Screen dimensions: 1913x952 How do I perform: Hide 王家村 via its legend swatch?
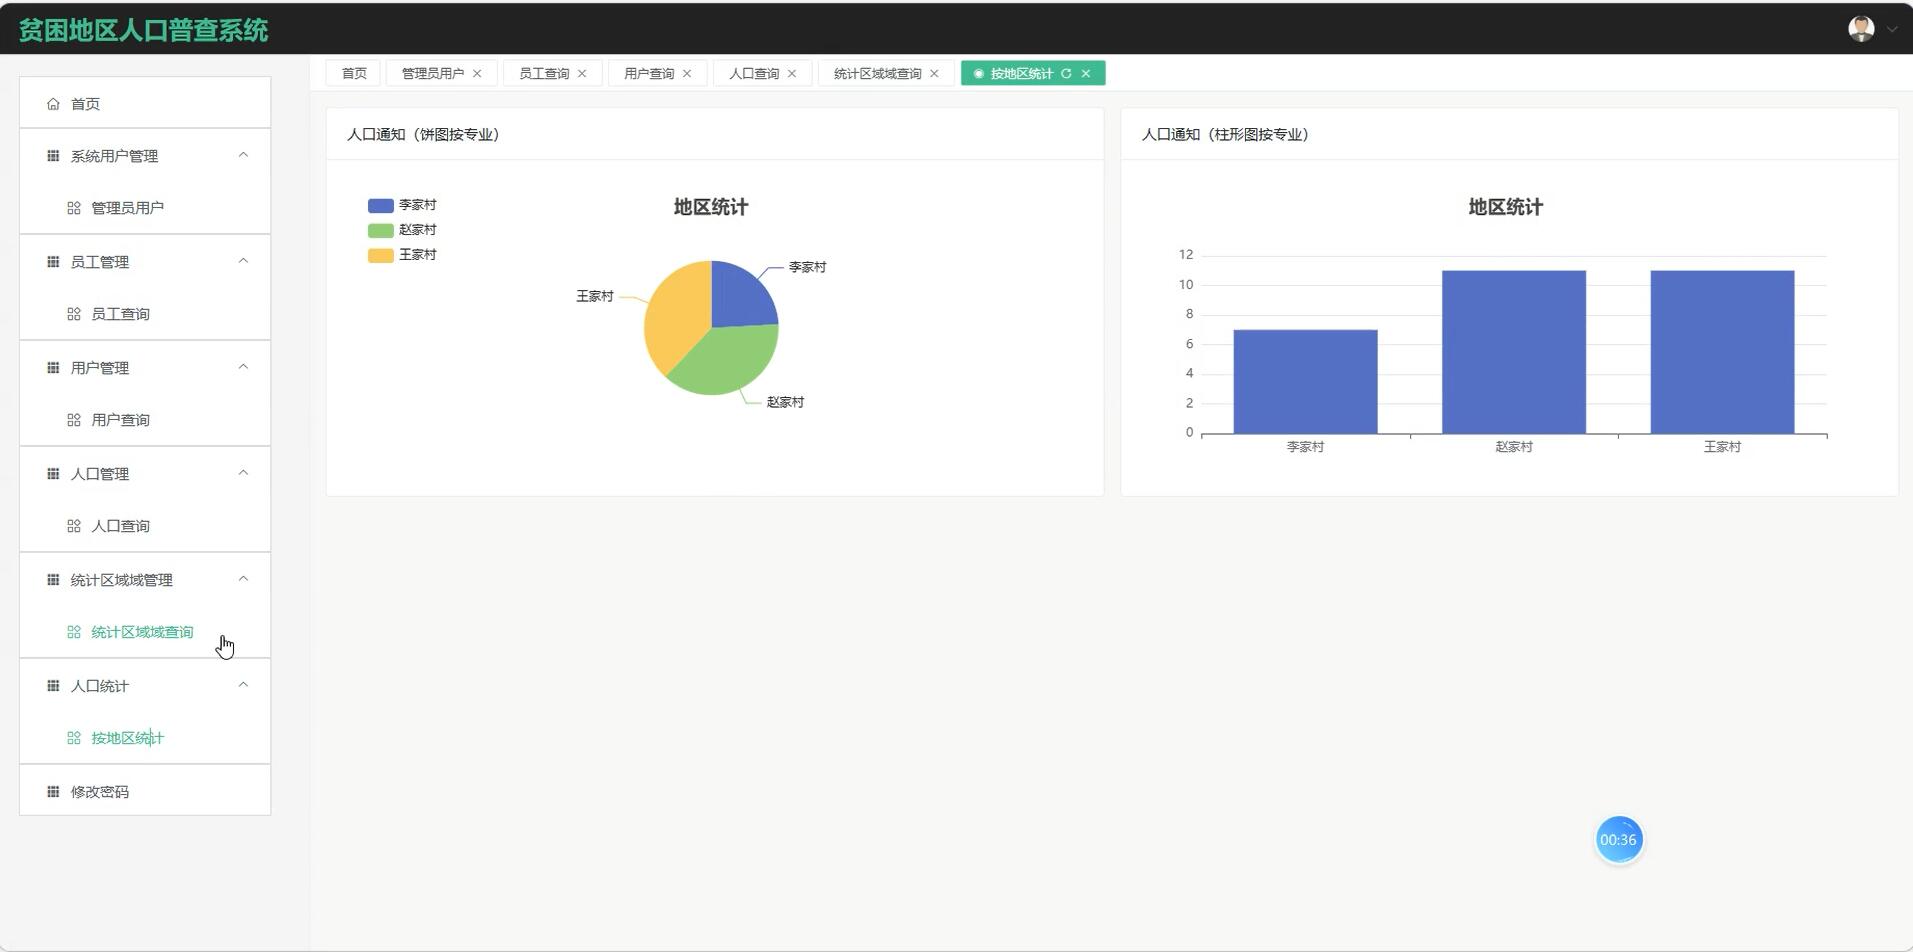(x=379, y=254)
